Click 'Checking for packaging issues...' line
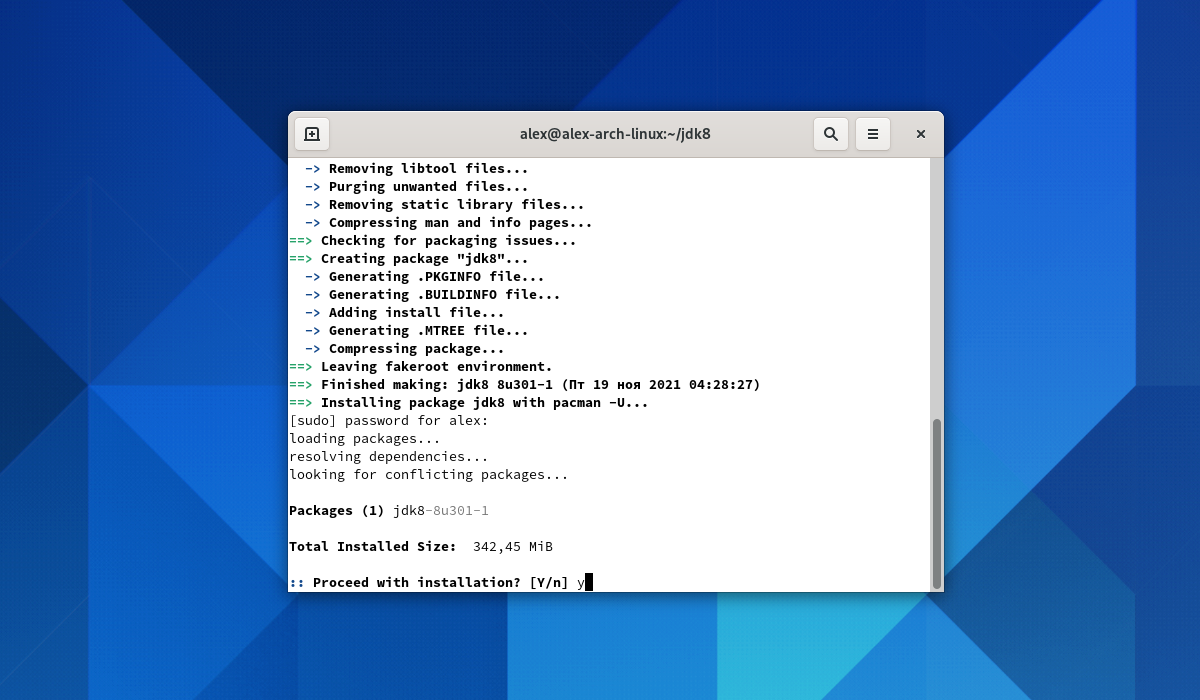This screenshot has height=700, width=1200. [433, 241]
